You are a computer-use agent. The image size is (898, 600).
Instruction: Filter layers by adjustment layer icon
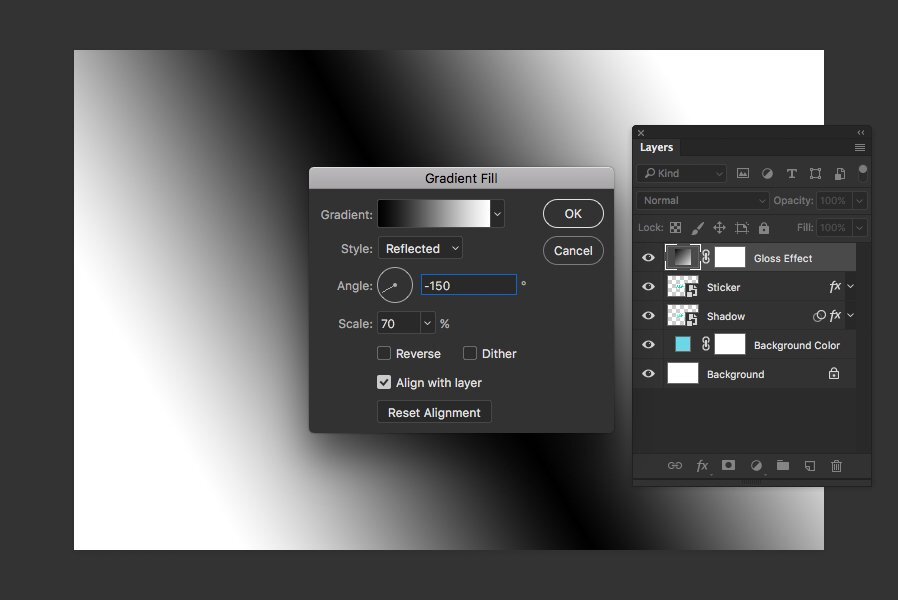tap(767, 173)
